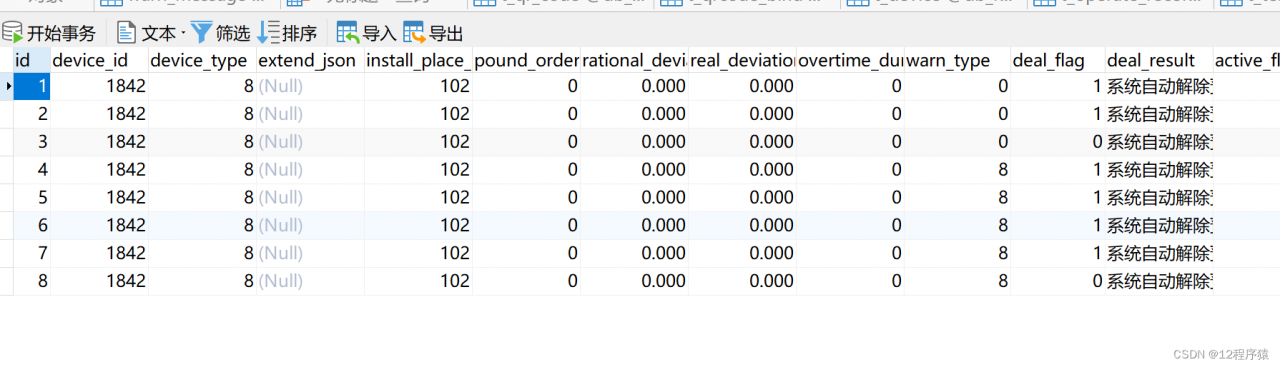Screen dimensions: 1280x367
Task: Select the deal_result cell in row 8
Action: [1159, 281]
